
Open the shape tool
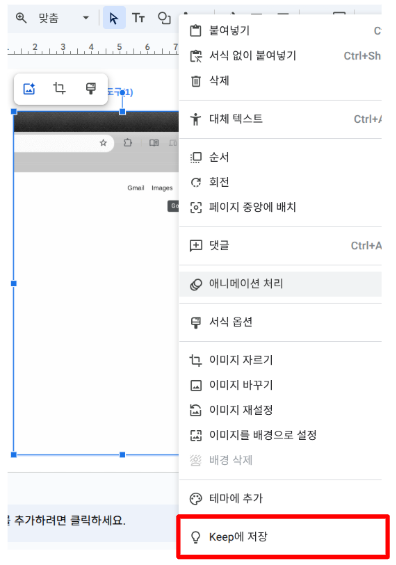click(x=164, y=18)
